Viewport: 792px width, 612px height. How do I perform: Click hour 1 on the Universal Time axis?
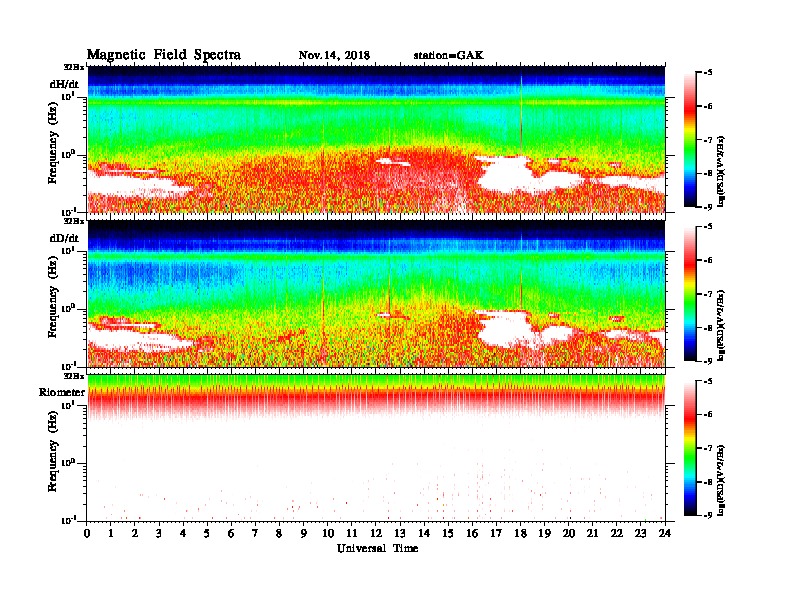(x=111, y=534)
